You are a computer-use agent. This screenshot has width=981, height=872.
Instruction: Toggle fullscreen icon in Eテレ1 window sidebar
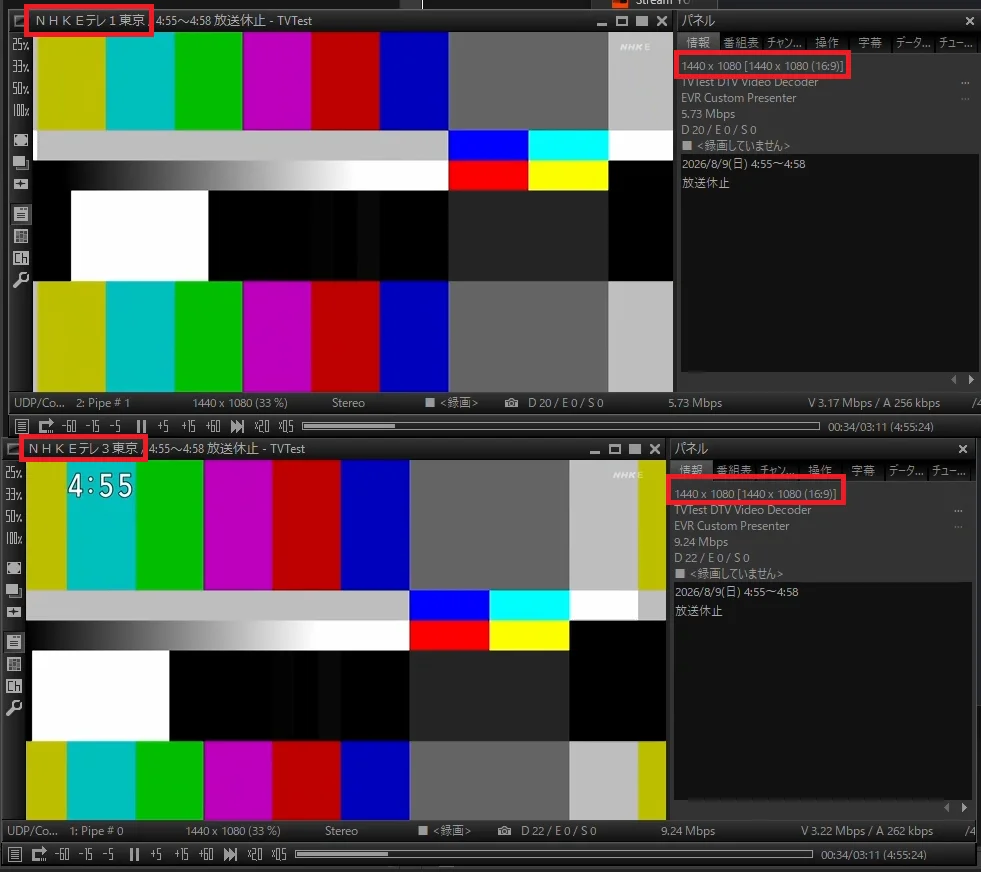(x=21, y=140)
